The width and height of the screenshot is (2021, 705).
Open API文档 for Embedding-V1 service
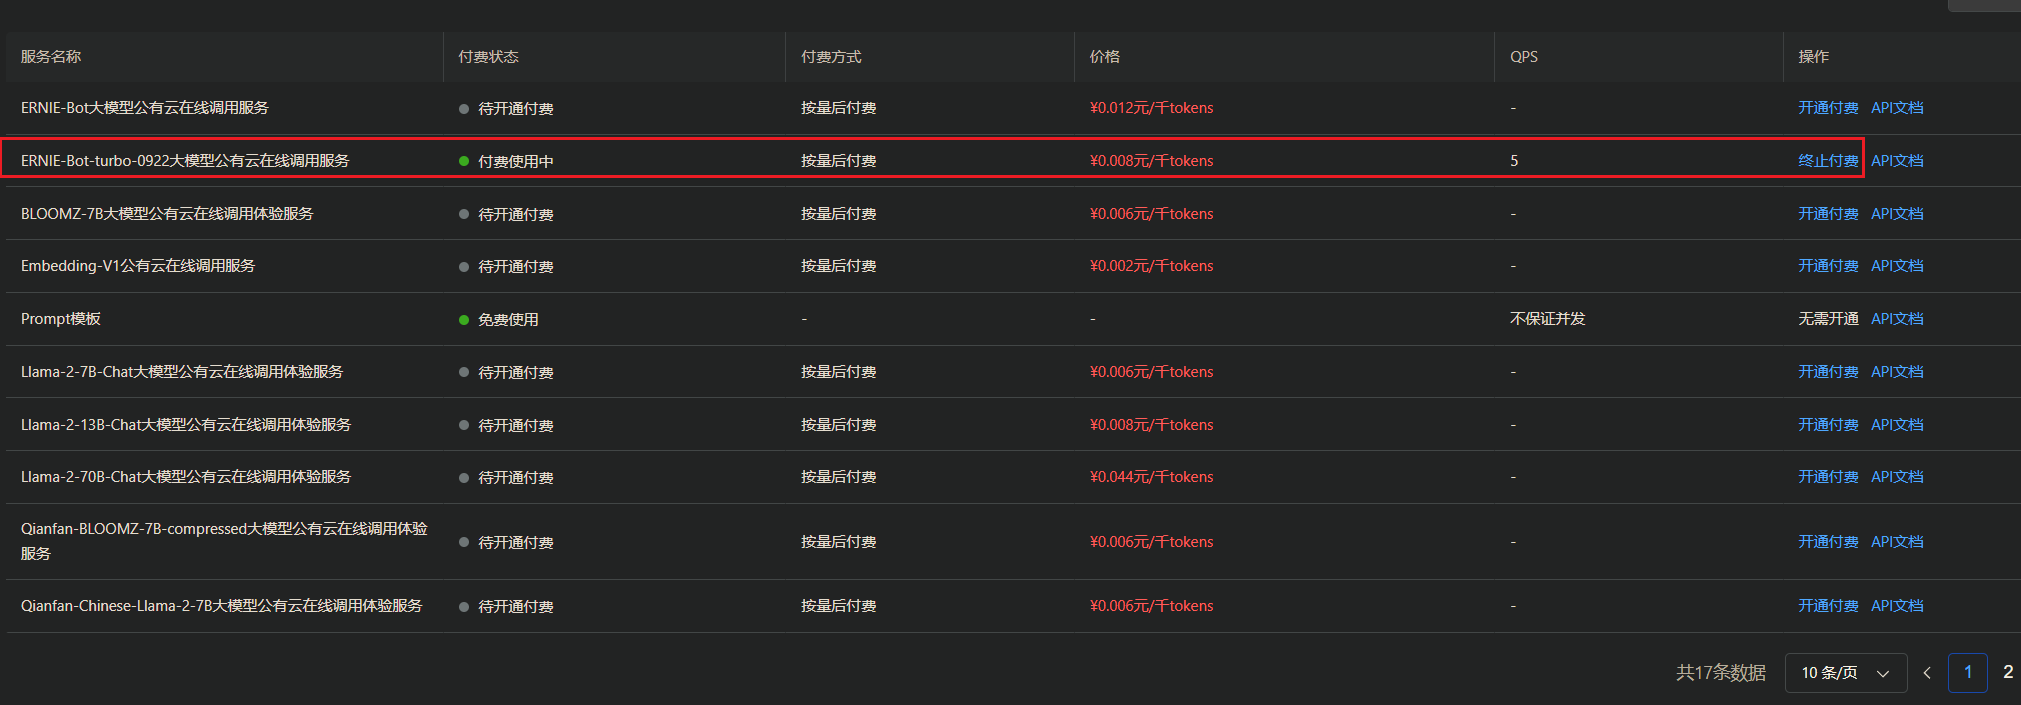1897,266
